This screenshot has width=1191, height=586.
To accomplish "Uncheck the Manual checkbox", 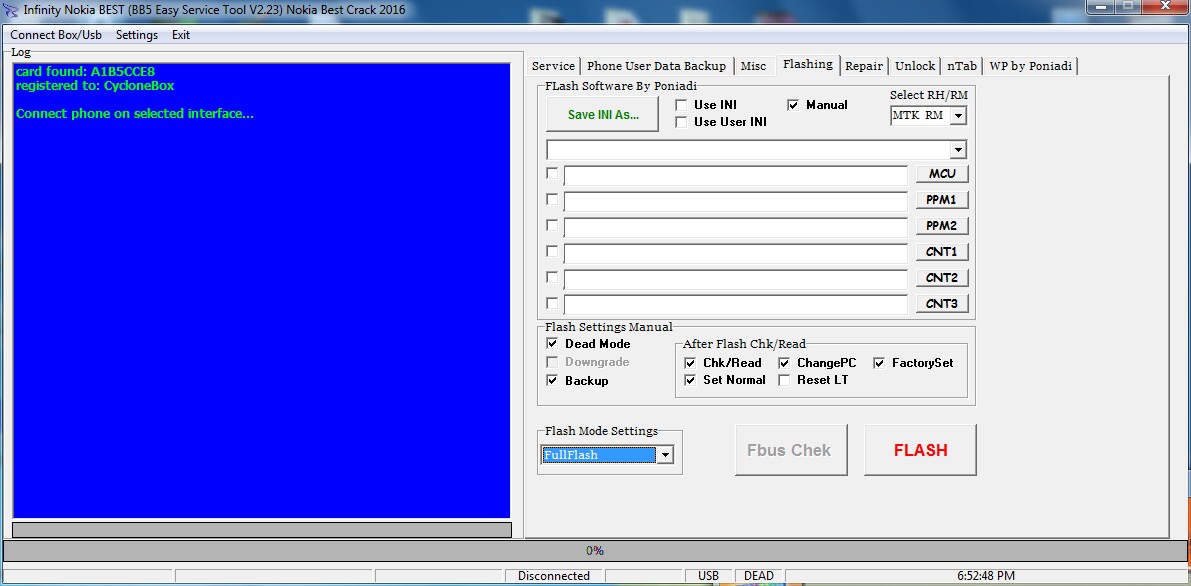I will pos(794,105).
